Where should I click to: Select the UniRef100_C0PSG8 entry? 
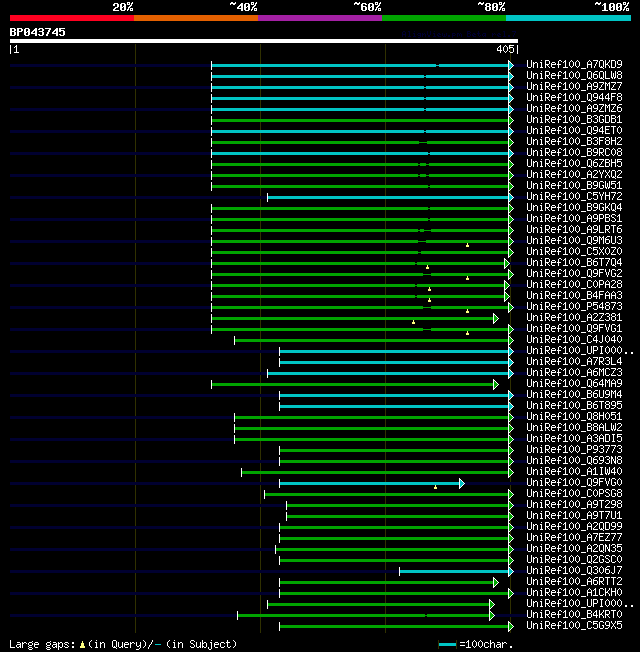click(574, 494)
